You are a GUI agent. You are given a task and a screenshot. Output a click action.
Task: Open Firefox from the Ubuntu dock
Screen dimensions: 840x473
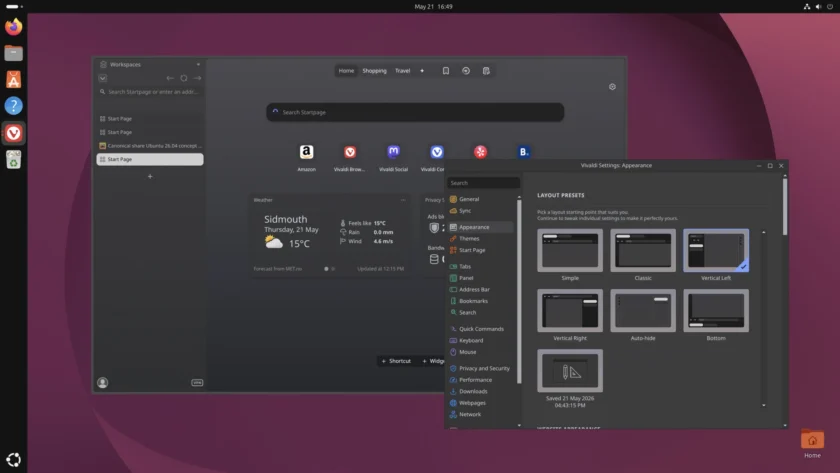(x=13, y=26)
